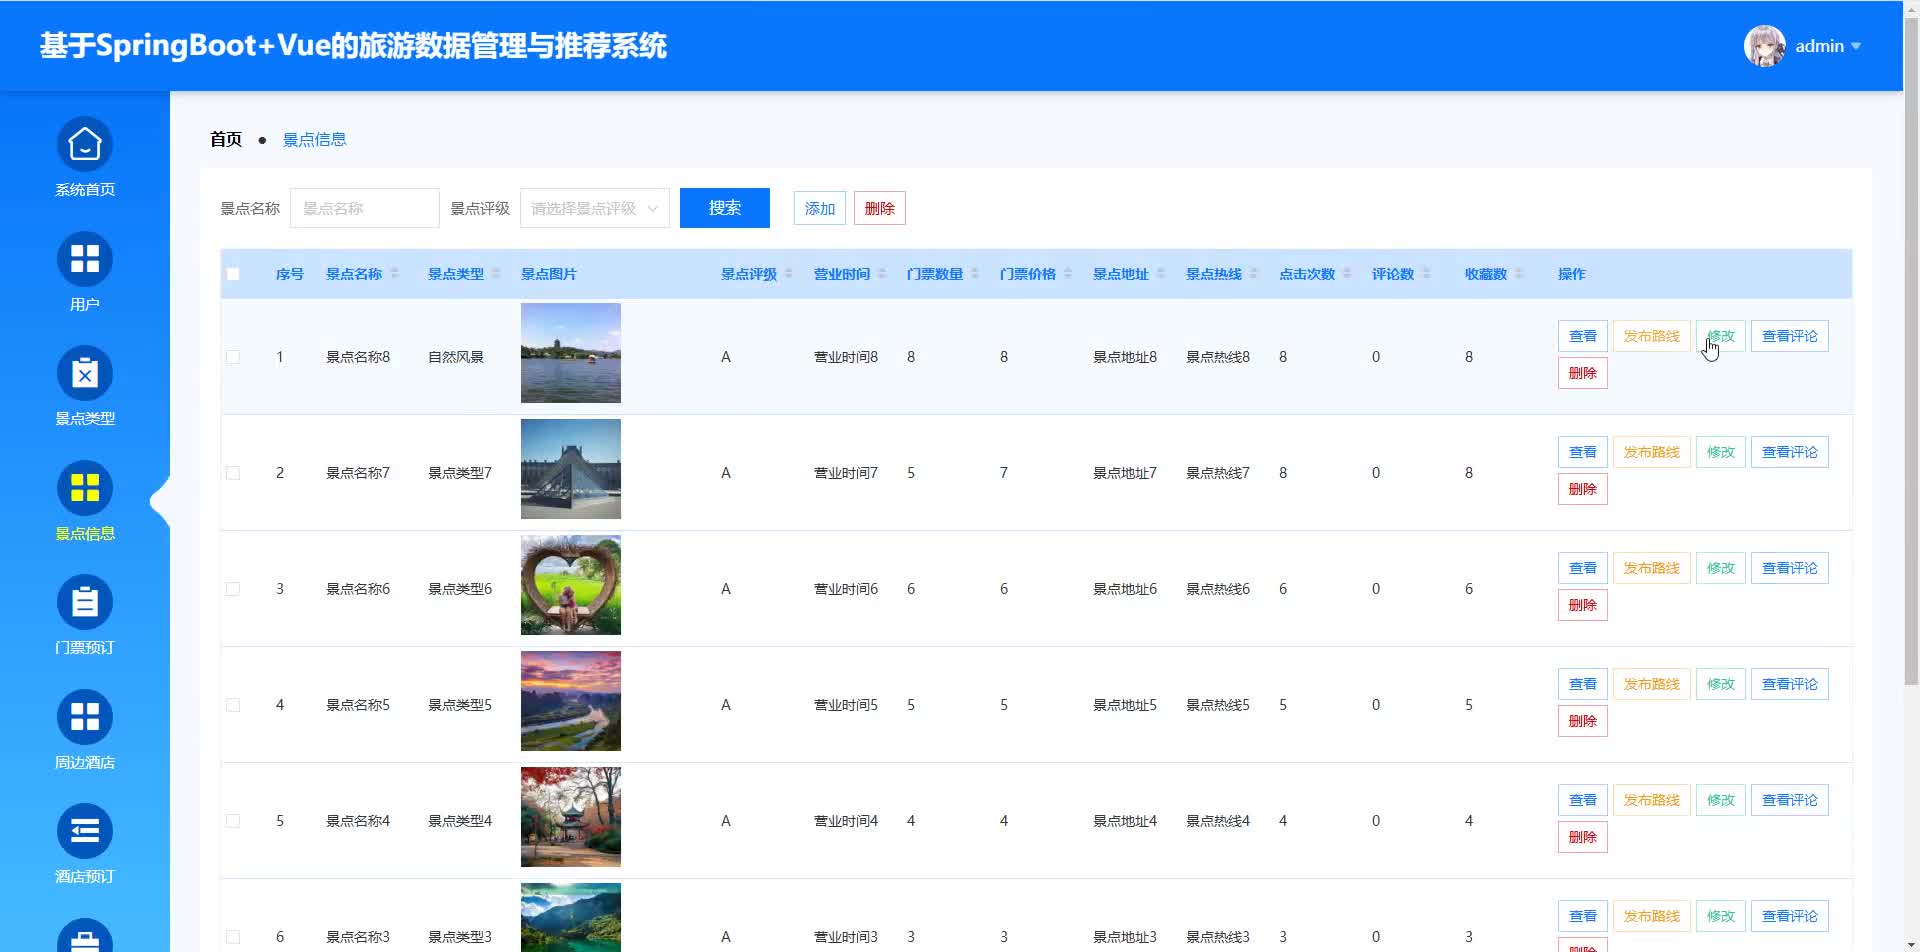Viewport: 1920px width, 952px height.
Task: Toggle the select-all checkbox in table header
Action: pyautogui.click(x=233, y=274)
